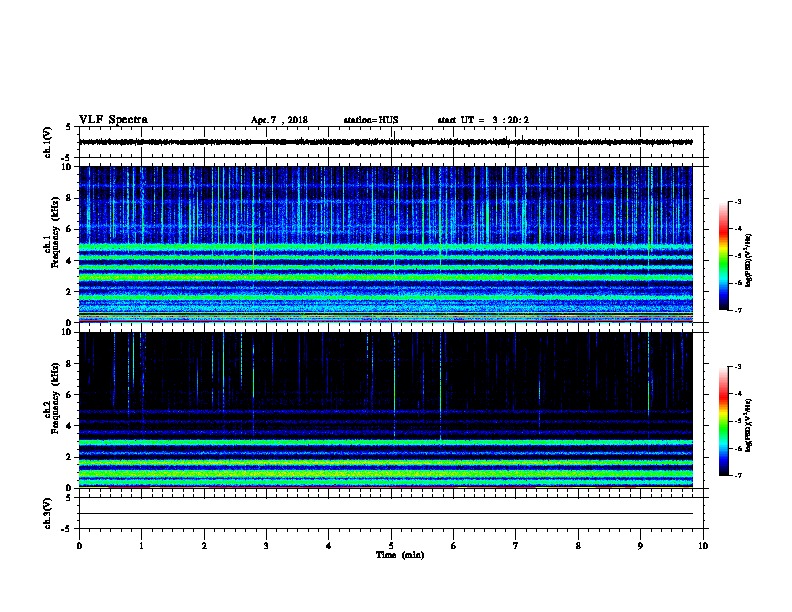Click the ch.2 frequency axis "2" tick label
The image size is (792, 612).
(x=69, y=457)
